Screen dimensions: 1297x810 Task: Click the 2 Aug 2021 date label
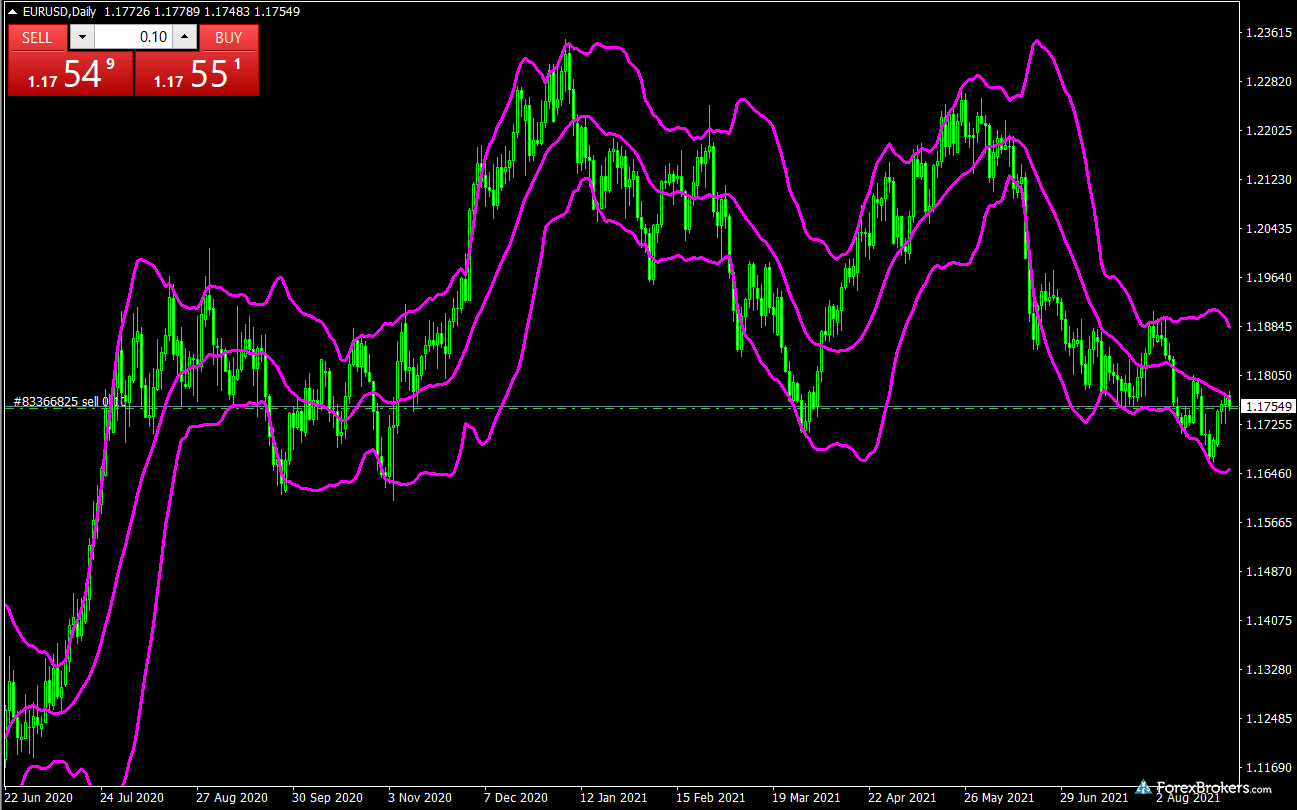[1189, 799]
